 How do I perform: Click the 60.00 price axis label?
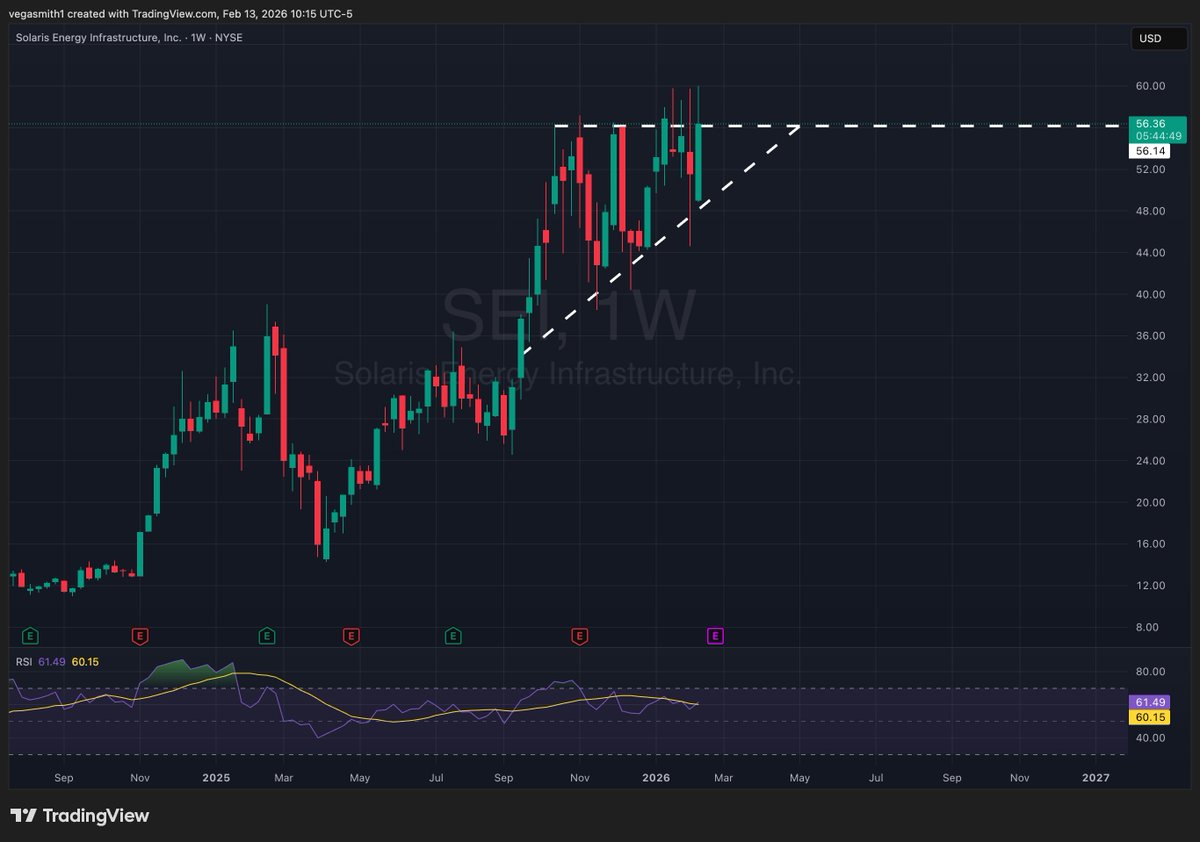coord(1152,86)
